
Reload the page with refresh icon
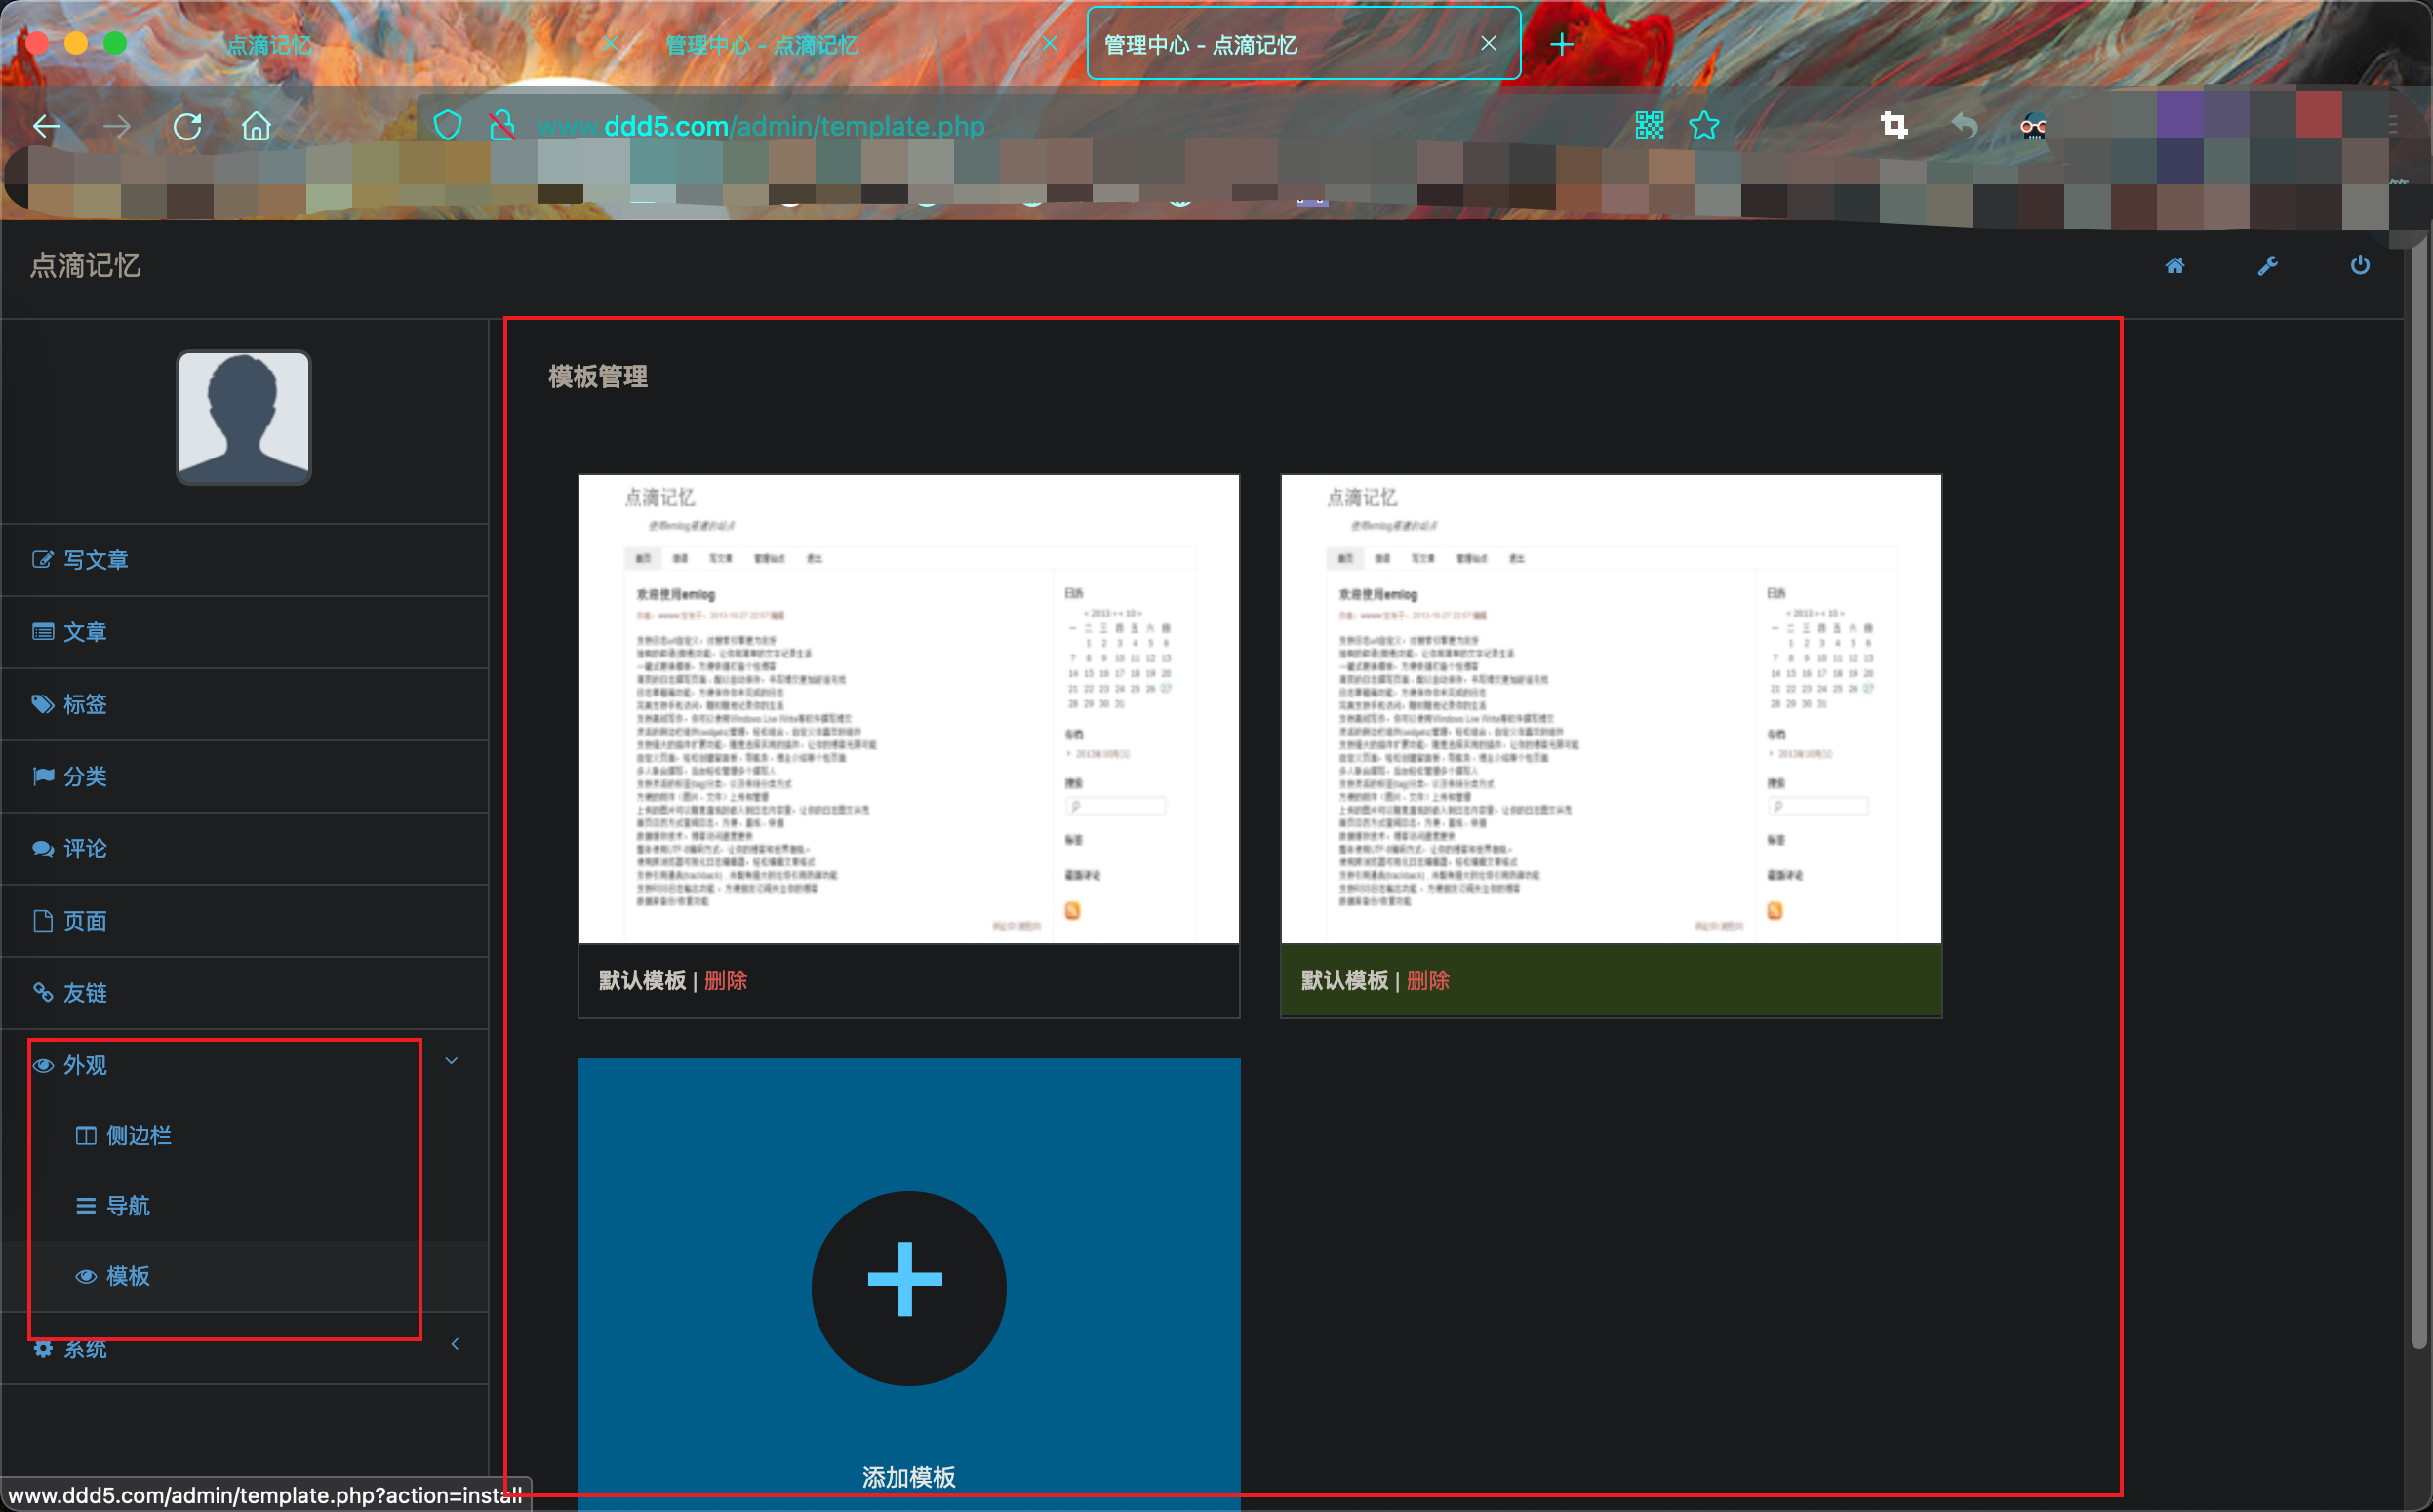pos(187,127)
